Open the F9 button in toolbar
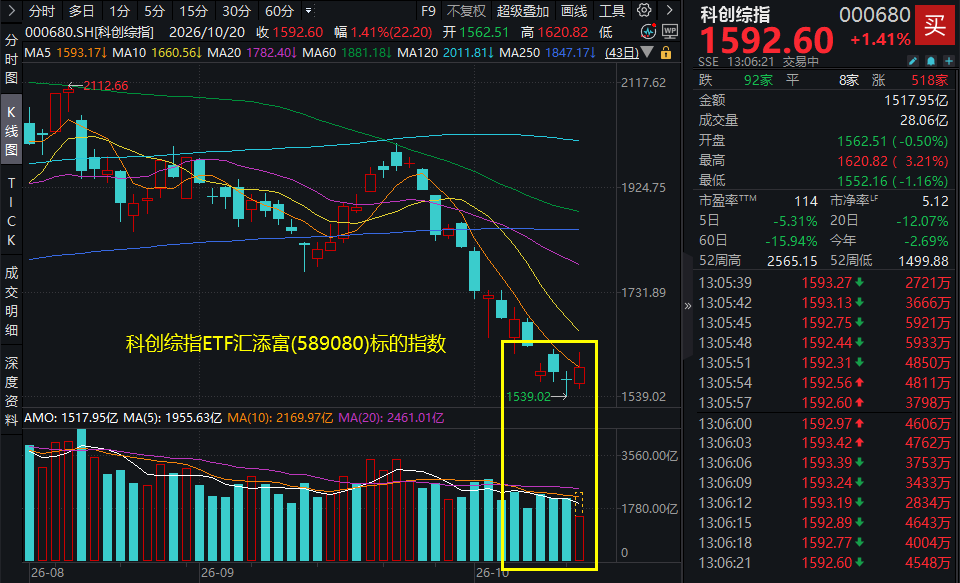Screen dimensions: 960x583 429,11
